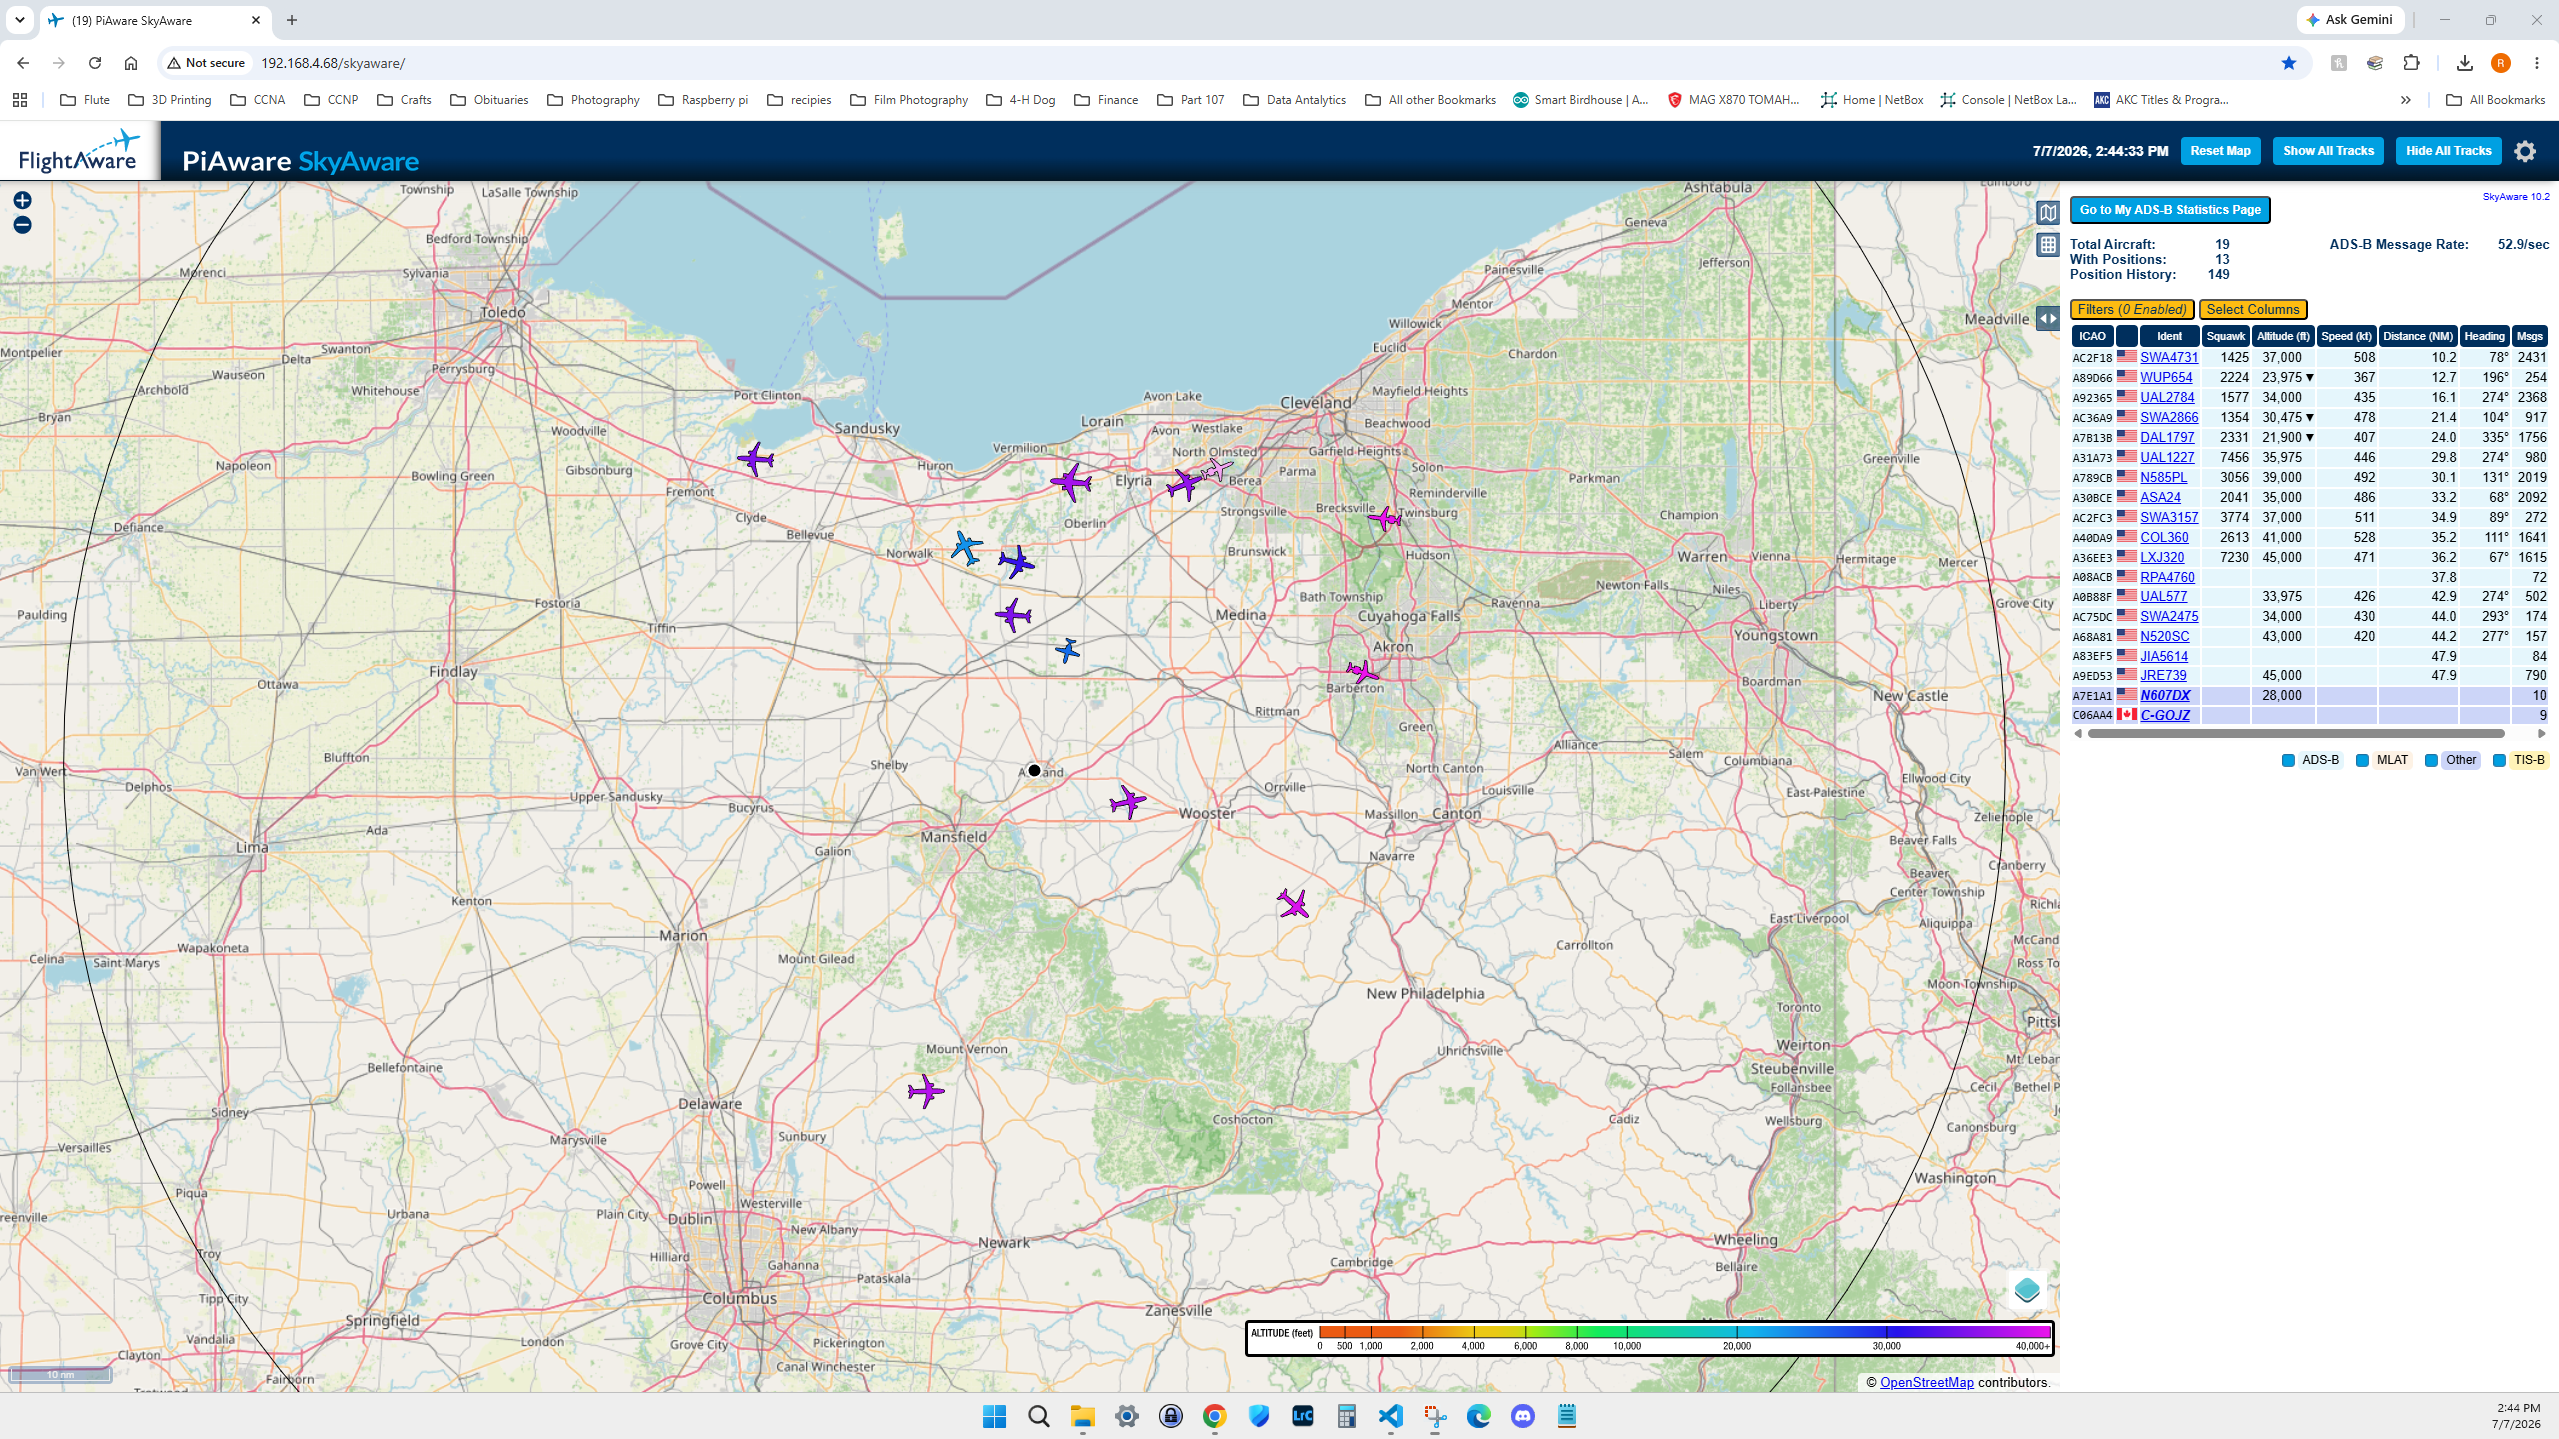2559x1439 pixels.
Task: Open a new browser tab
Action: pos(292,20)
